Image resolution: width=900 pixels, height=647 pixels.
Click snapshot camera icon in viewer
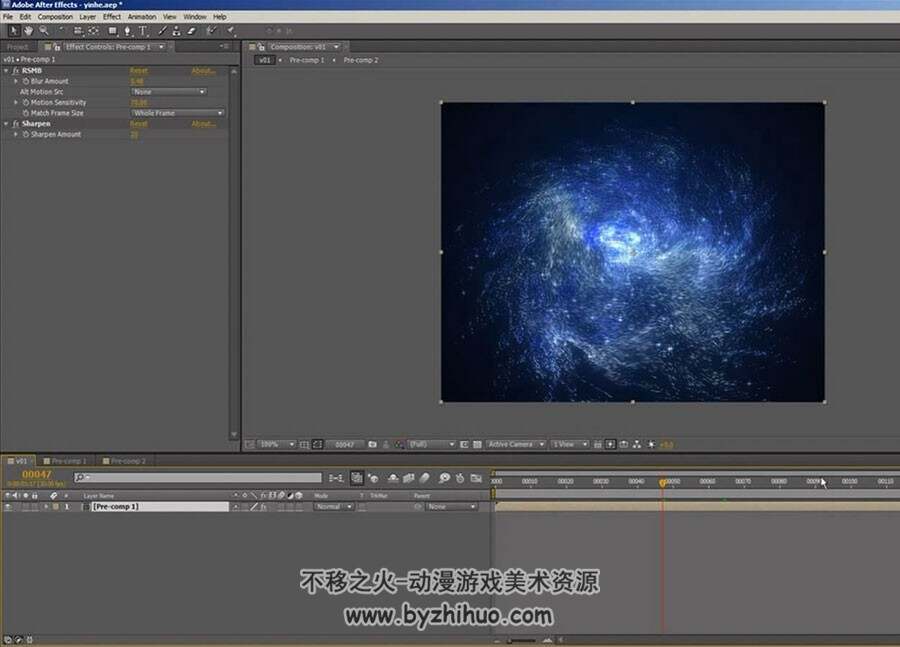point(373,444)
